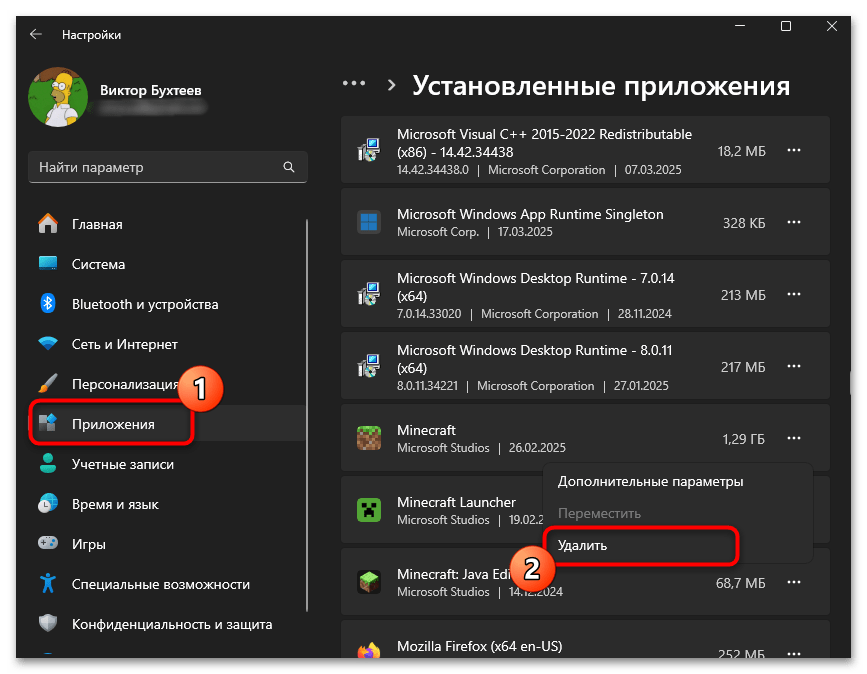Click the 217 МБ size value

coord(743,367)
